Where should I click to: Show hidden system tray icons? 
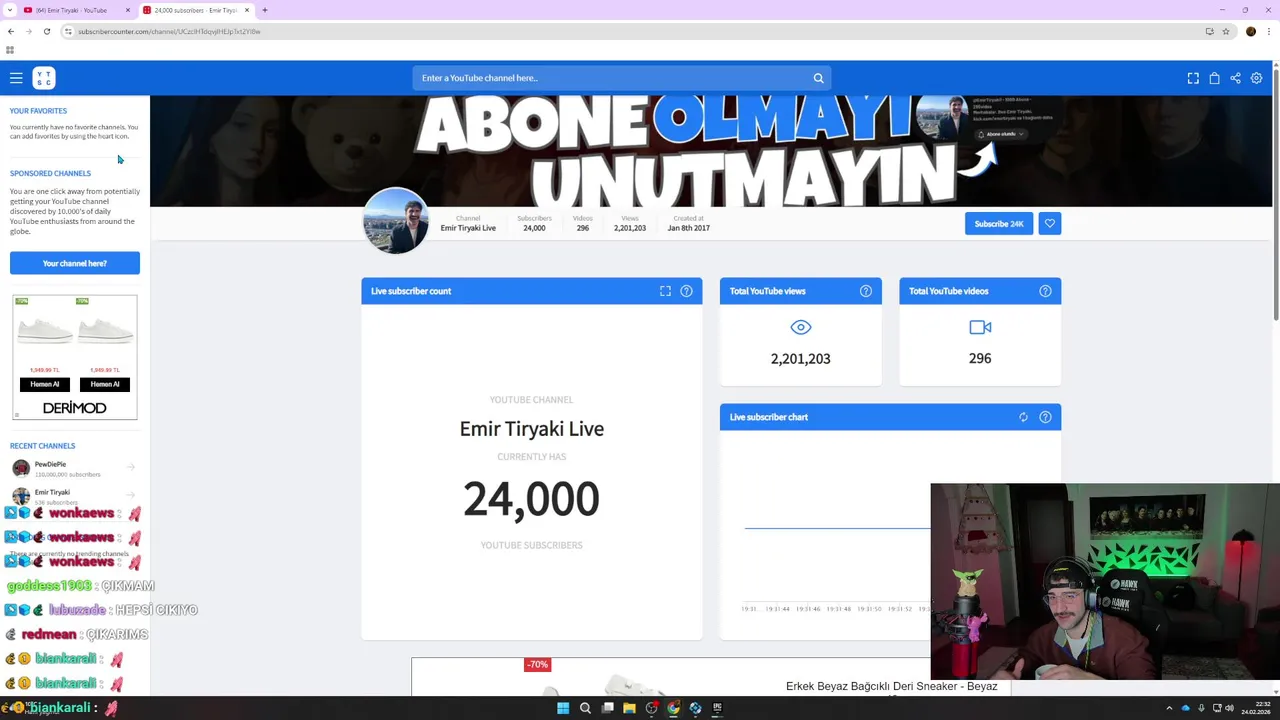pyautogui.click(x=1169, y=708)
